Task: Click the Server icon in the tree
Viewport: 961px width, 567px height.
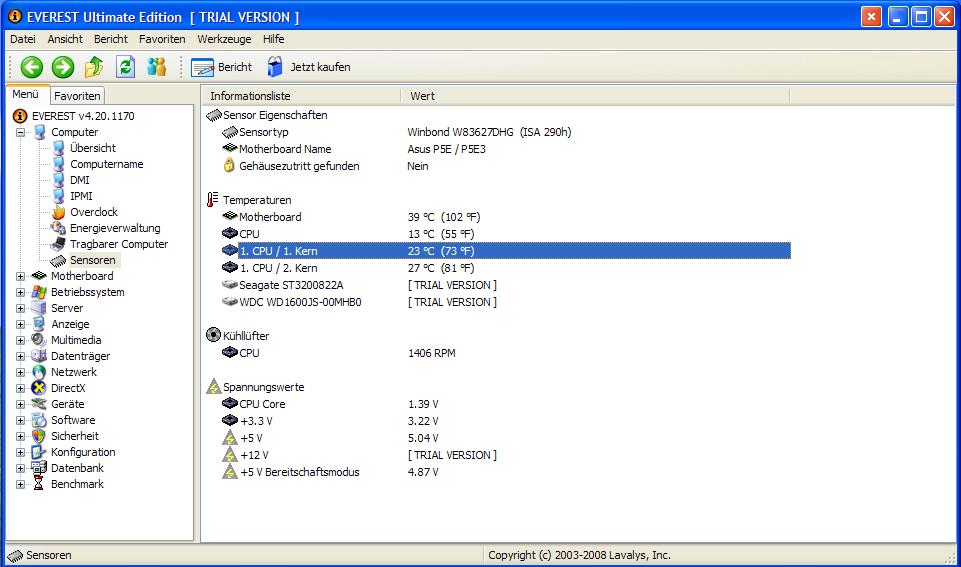Action: 39,308
